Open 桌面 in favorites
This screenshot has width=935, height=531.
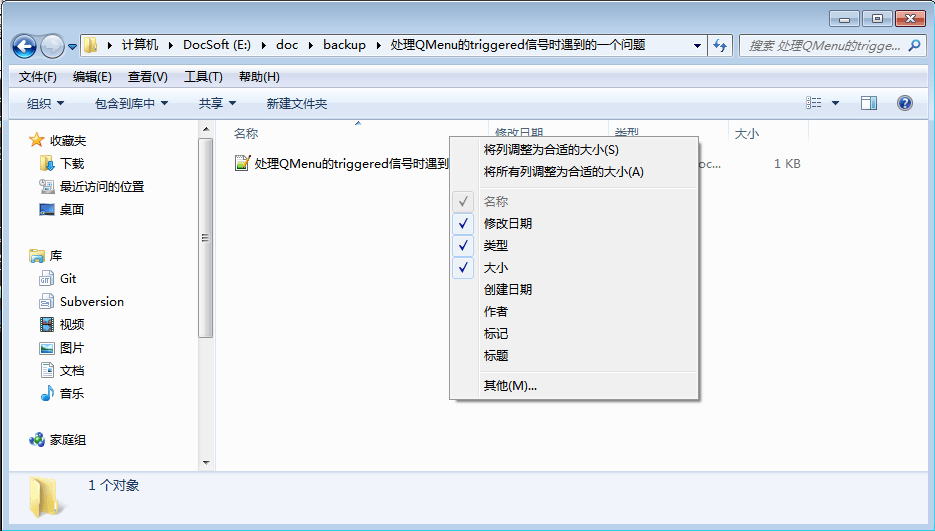(72, 209)
